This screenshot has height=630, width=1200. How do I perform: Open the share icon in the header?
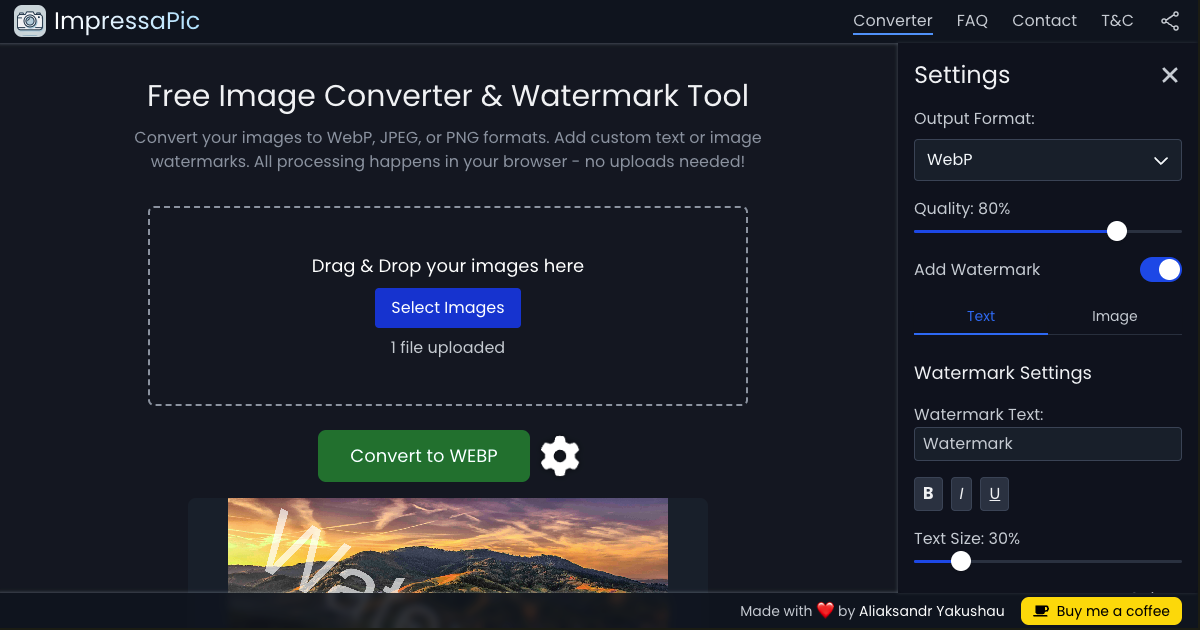[x=1170, y=20]
